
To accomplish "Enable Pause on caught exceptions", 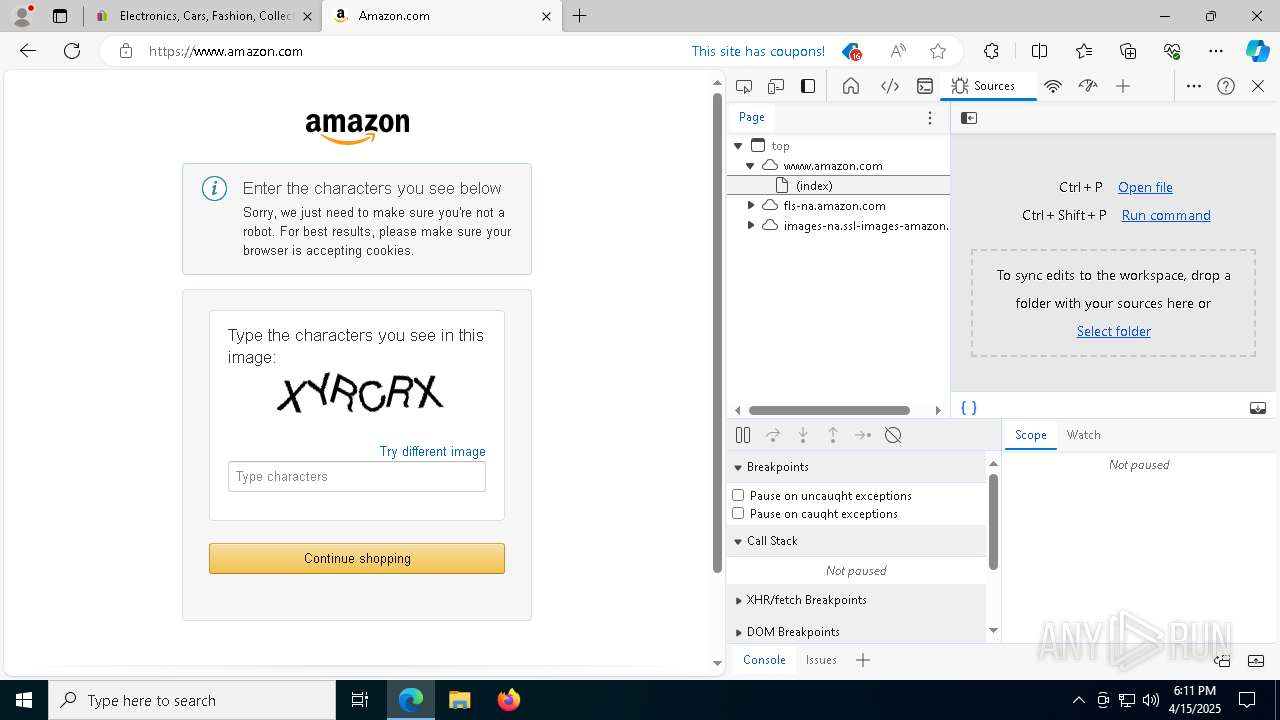I will [738, 513].
